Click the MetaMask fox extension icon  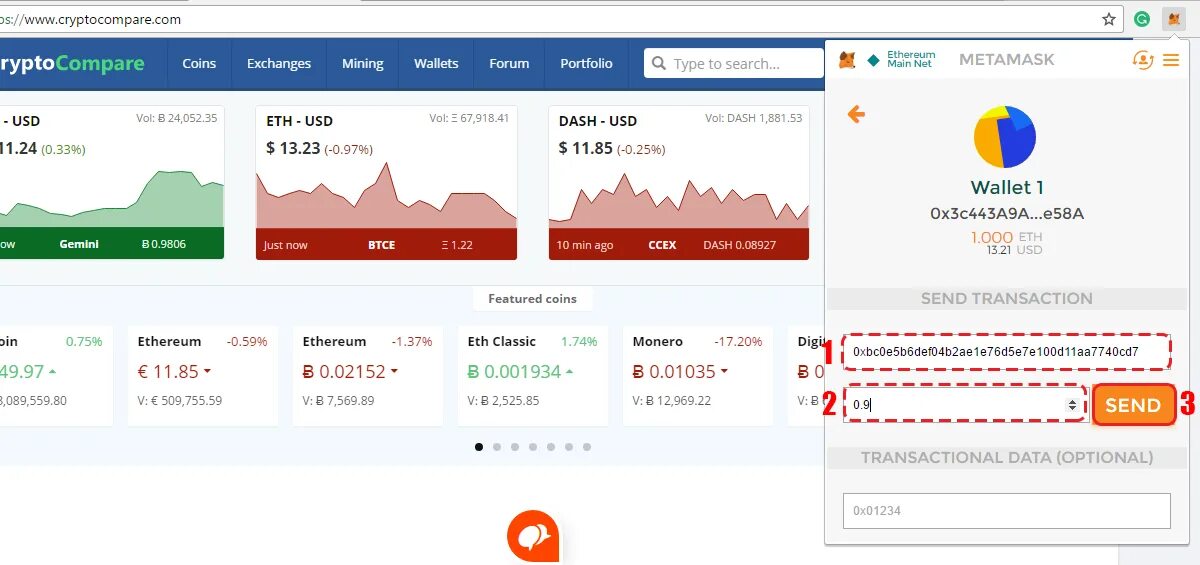[1174, 19]
